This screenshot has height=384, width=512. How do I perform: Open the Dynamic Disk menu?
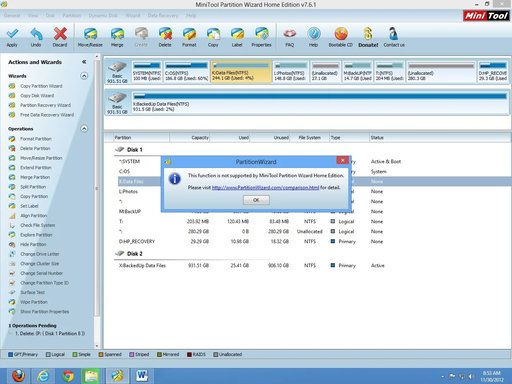pyautogui.click(x=103, y=16)
